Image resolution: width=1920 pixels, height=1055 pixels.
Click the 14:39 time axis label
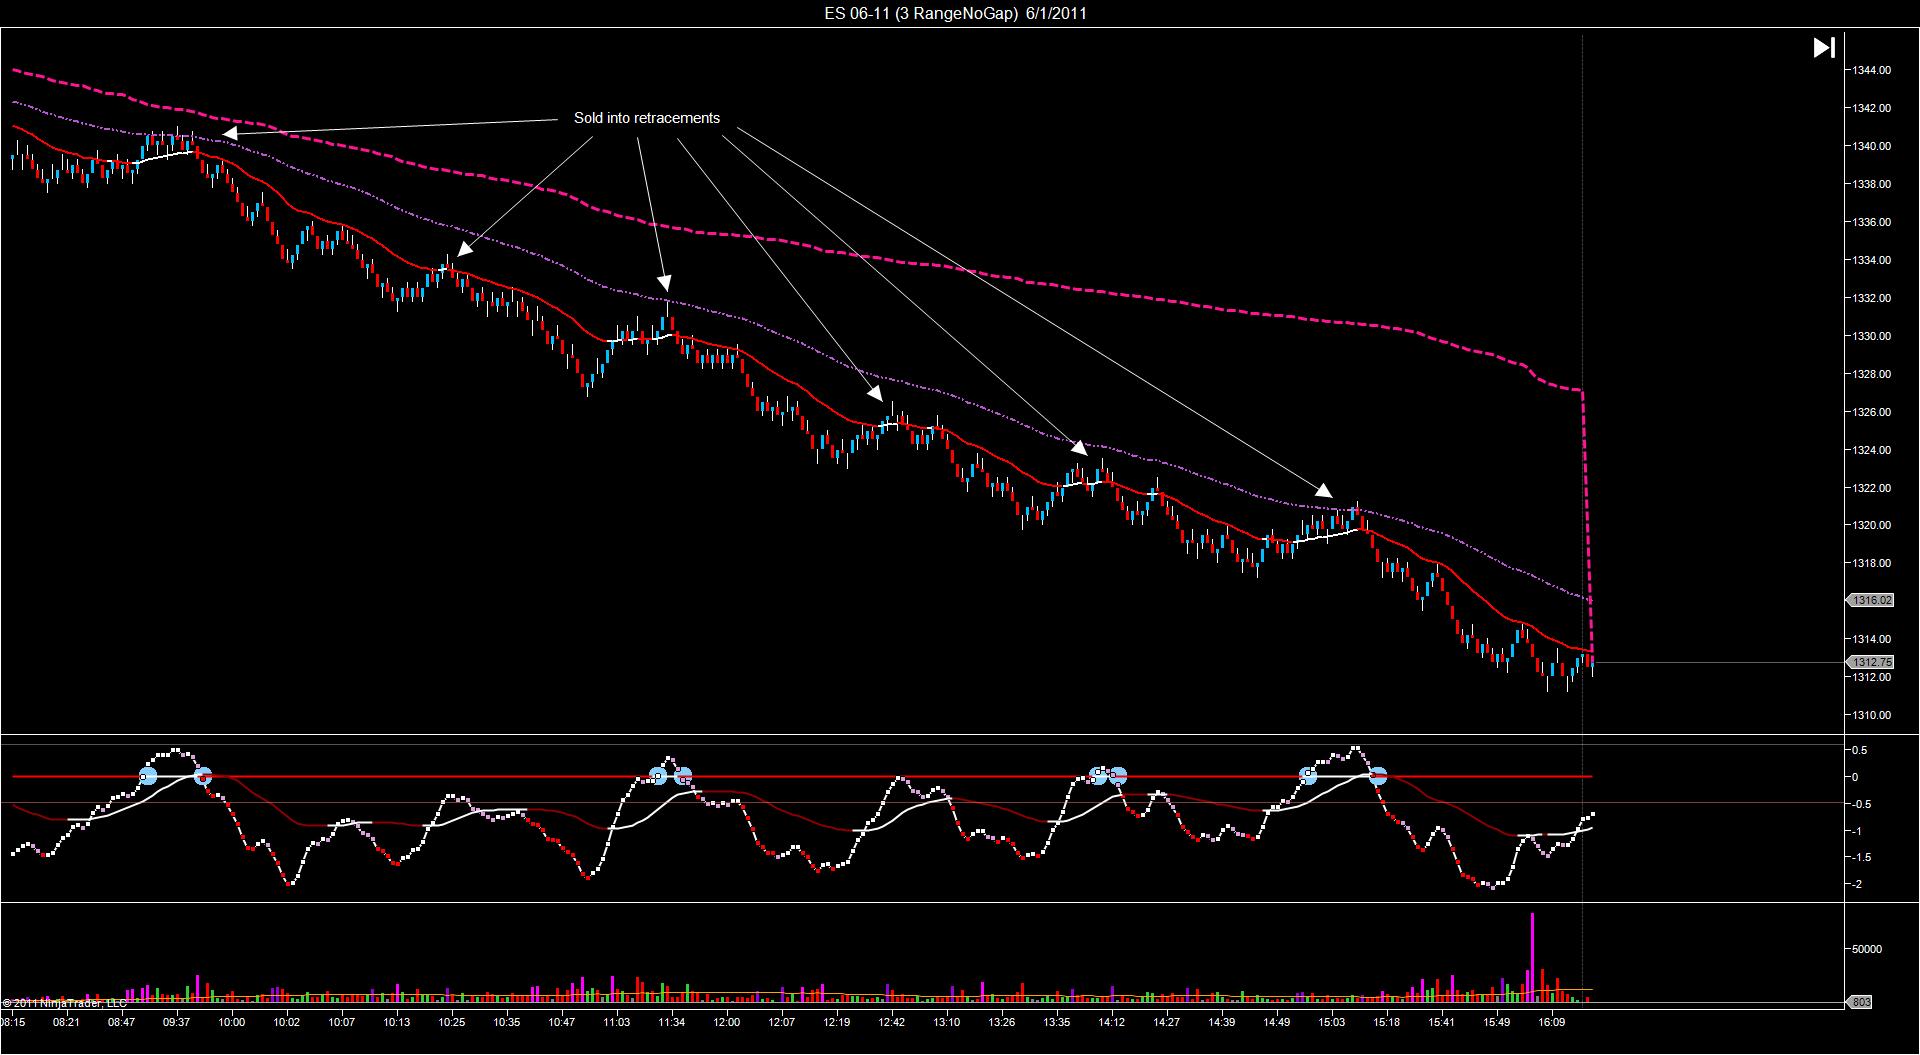[1221, 1022]
